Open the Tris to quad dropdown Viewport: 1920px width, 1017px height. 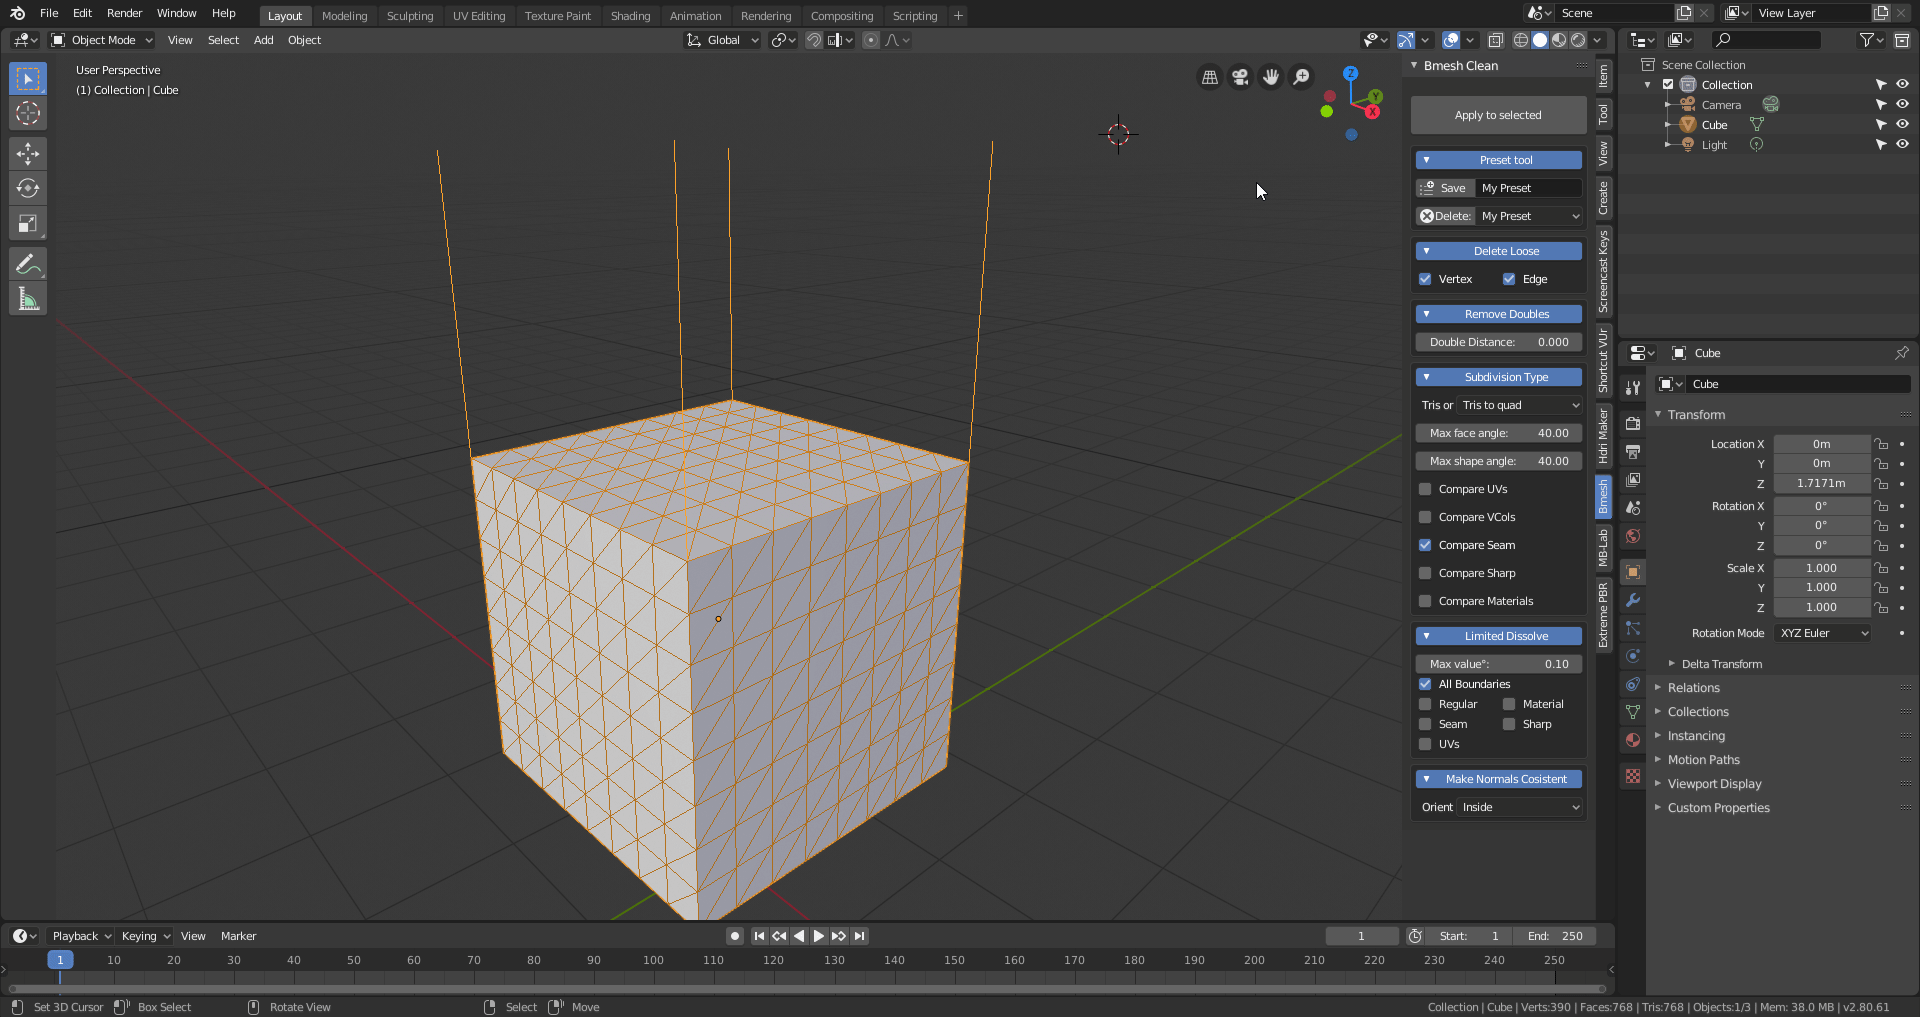(x=1518, y=405)
